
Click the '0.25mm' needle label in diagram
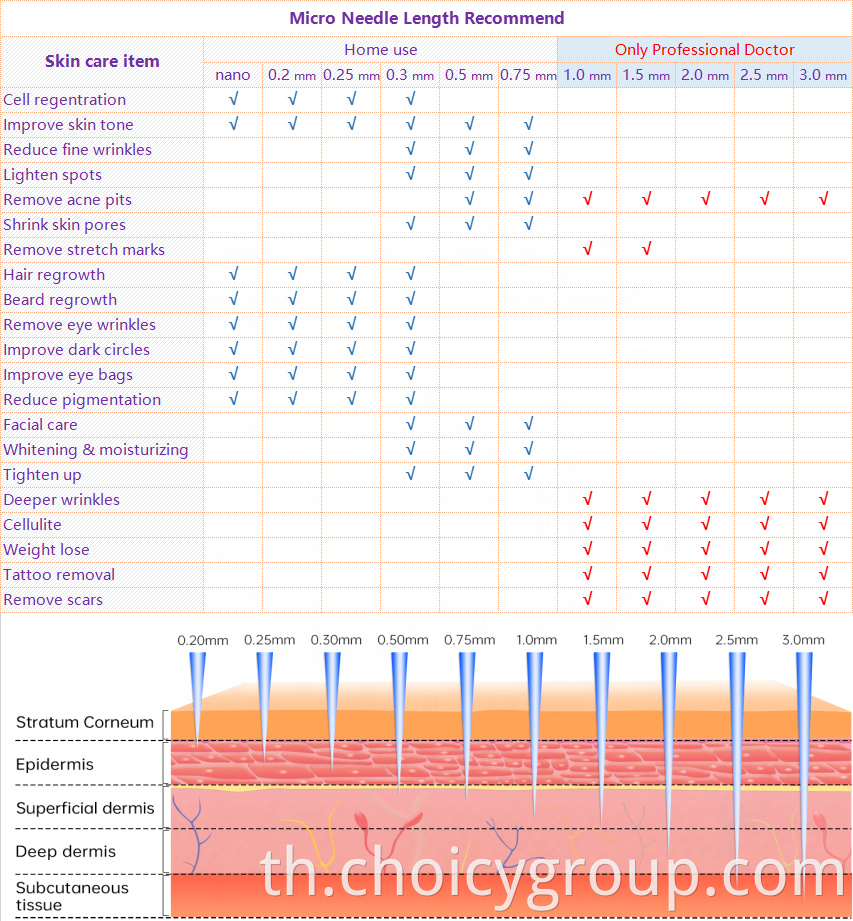point(270,640)
